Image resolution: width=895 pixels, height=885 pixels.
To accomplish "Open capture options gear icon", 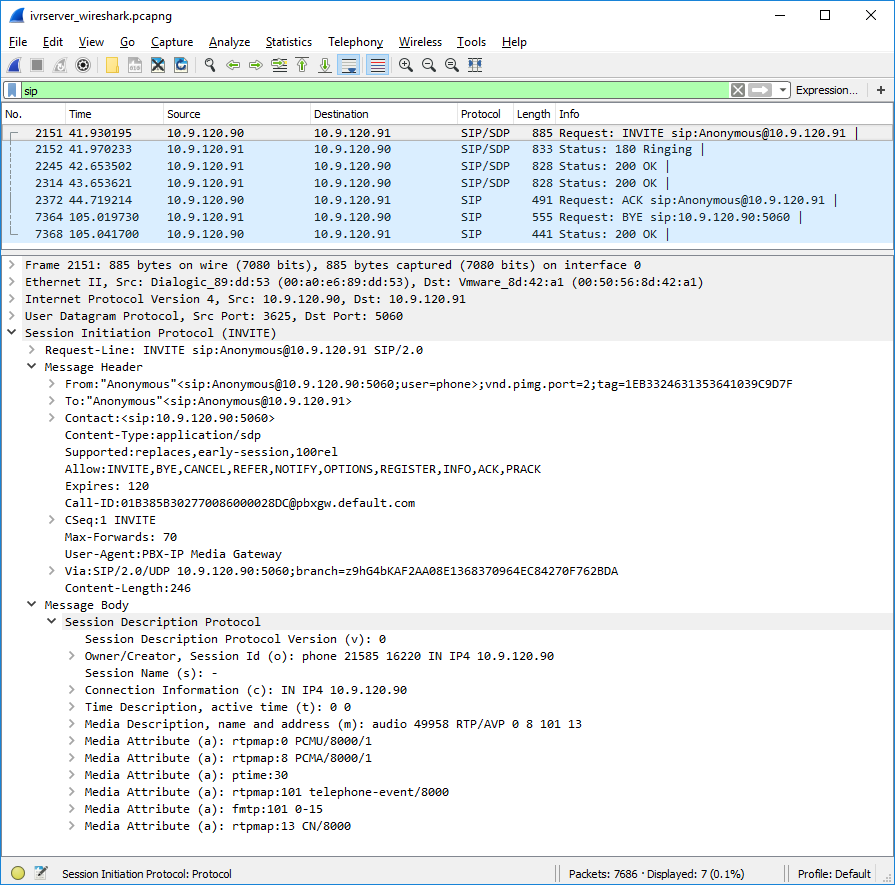I will click(83, 65).
